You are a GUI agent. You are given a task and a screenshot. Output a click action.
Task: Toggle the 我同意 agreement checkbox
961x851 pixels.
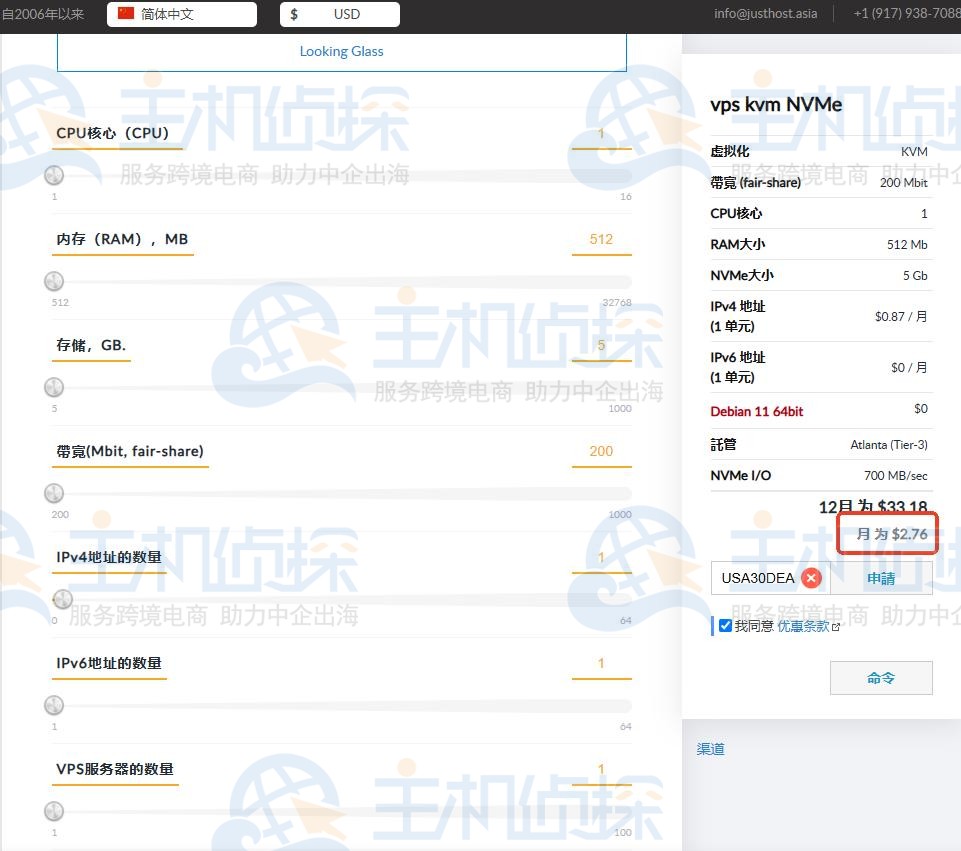point(725,626)
